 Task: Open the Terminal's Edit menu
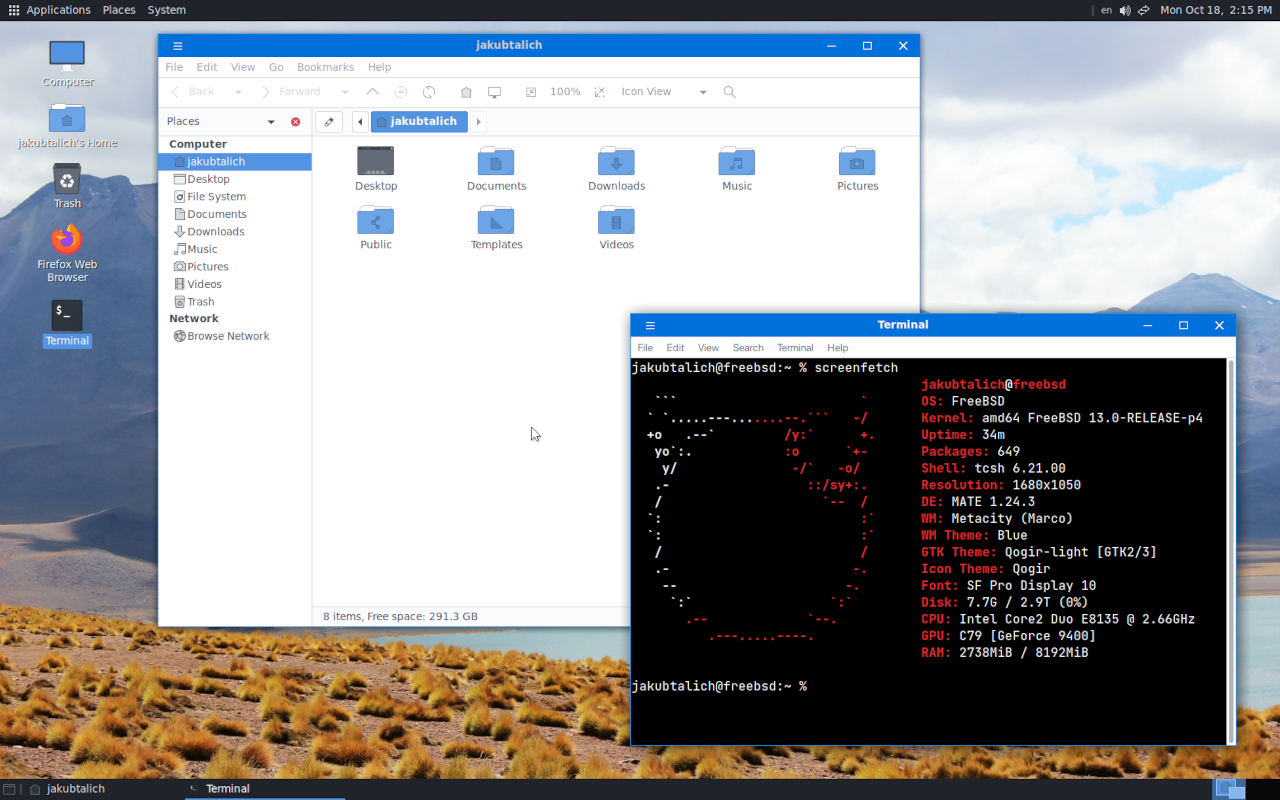676,348
